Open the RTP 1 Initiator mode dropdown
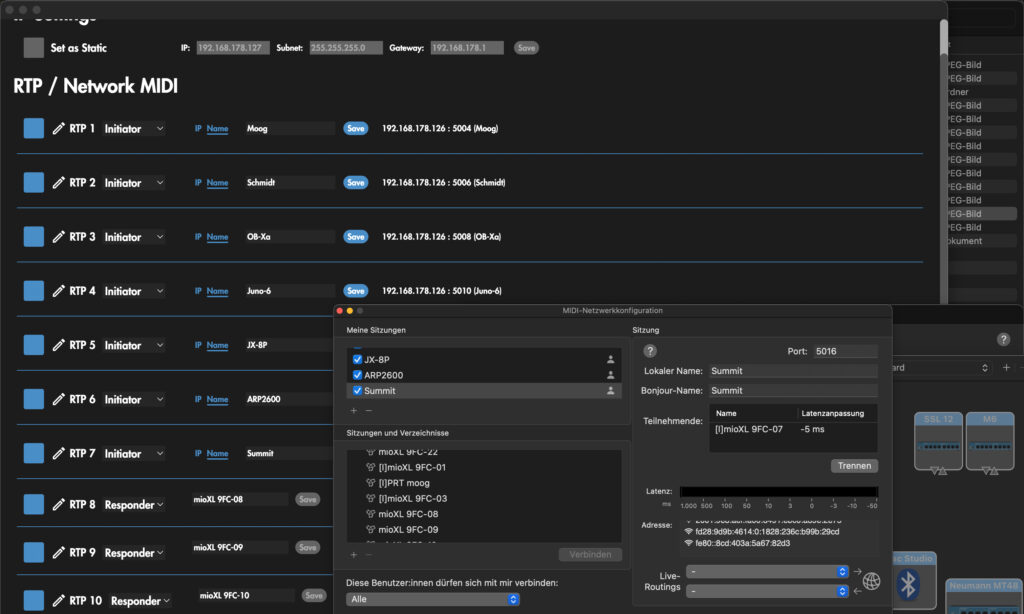The width and height of the screenshot is (1024, 614). [x=134, y=129]
